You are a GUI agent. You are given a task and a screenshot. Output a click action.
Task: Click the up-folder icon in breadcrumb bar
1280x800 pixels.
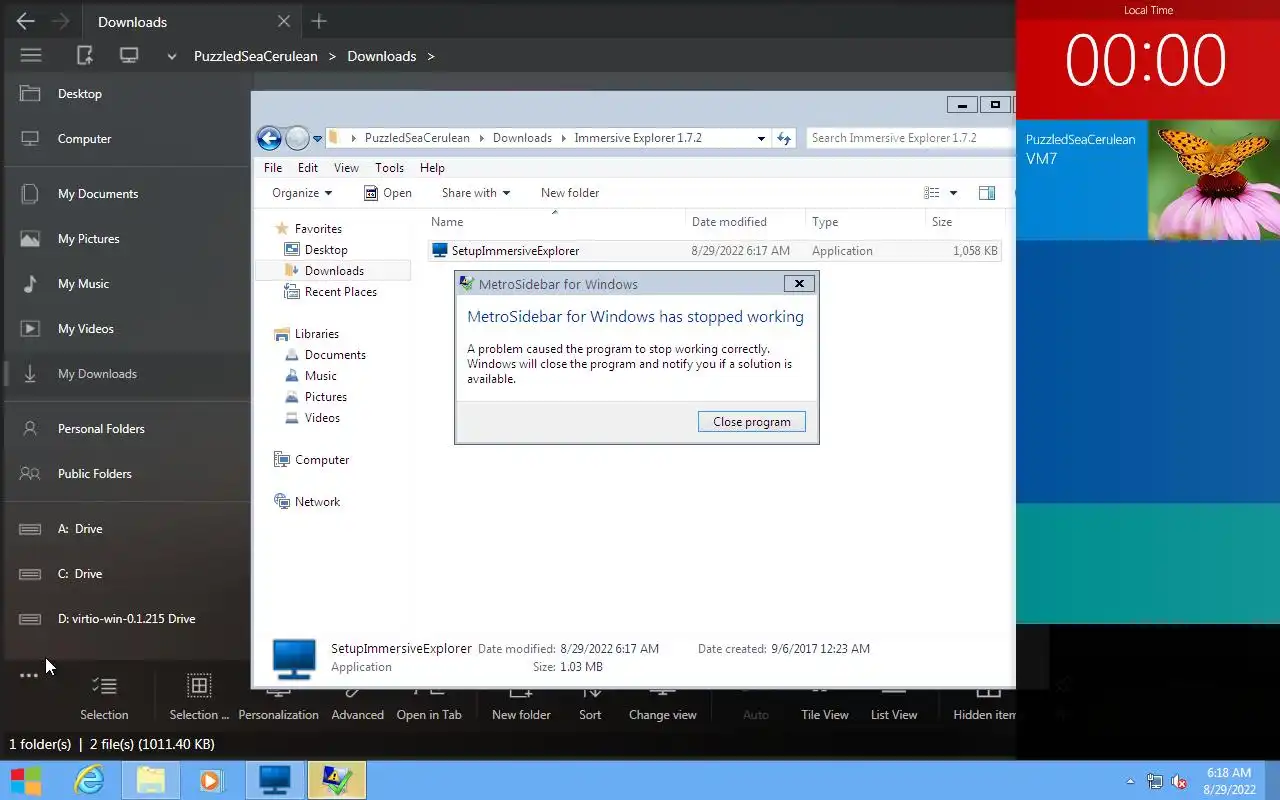[85, 56]
